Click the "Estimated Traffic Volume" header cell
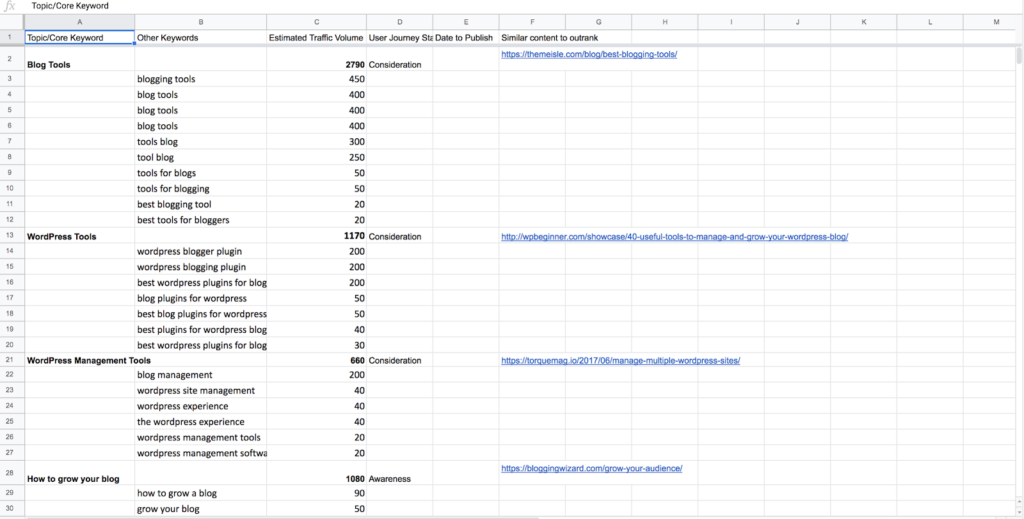This screenshot has height=519, width=1024. click(316, 38)
